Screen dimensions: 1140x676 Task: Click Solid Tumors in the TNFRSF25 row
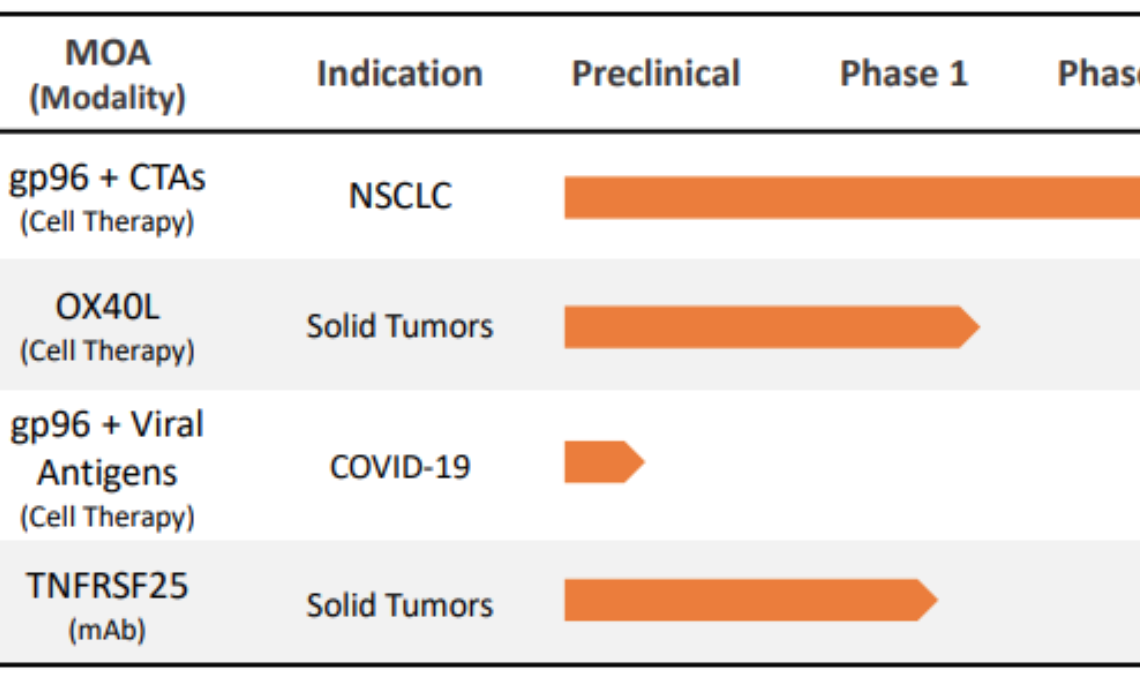tap(400, 605)
